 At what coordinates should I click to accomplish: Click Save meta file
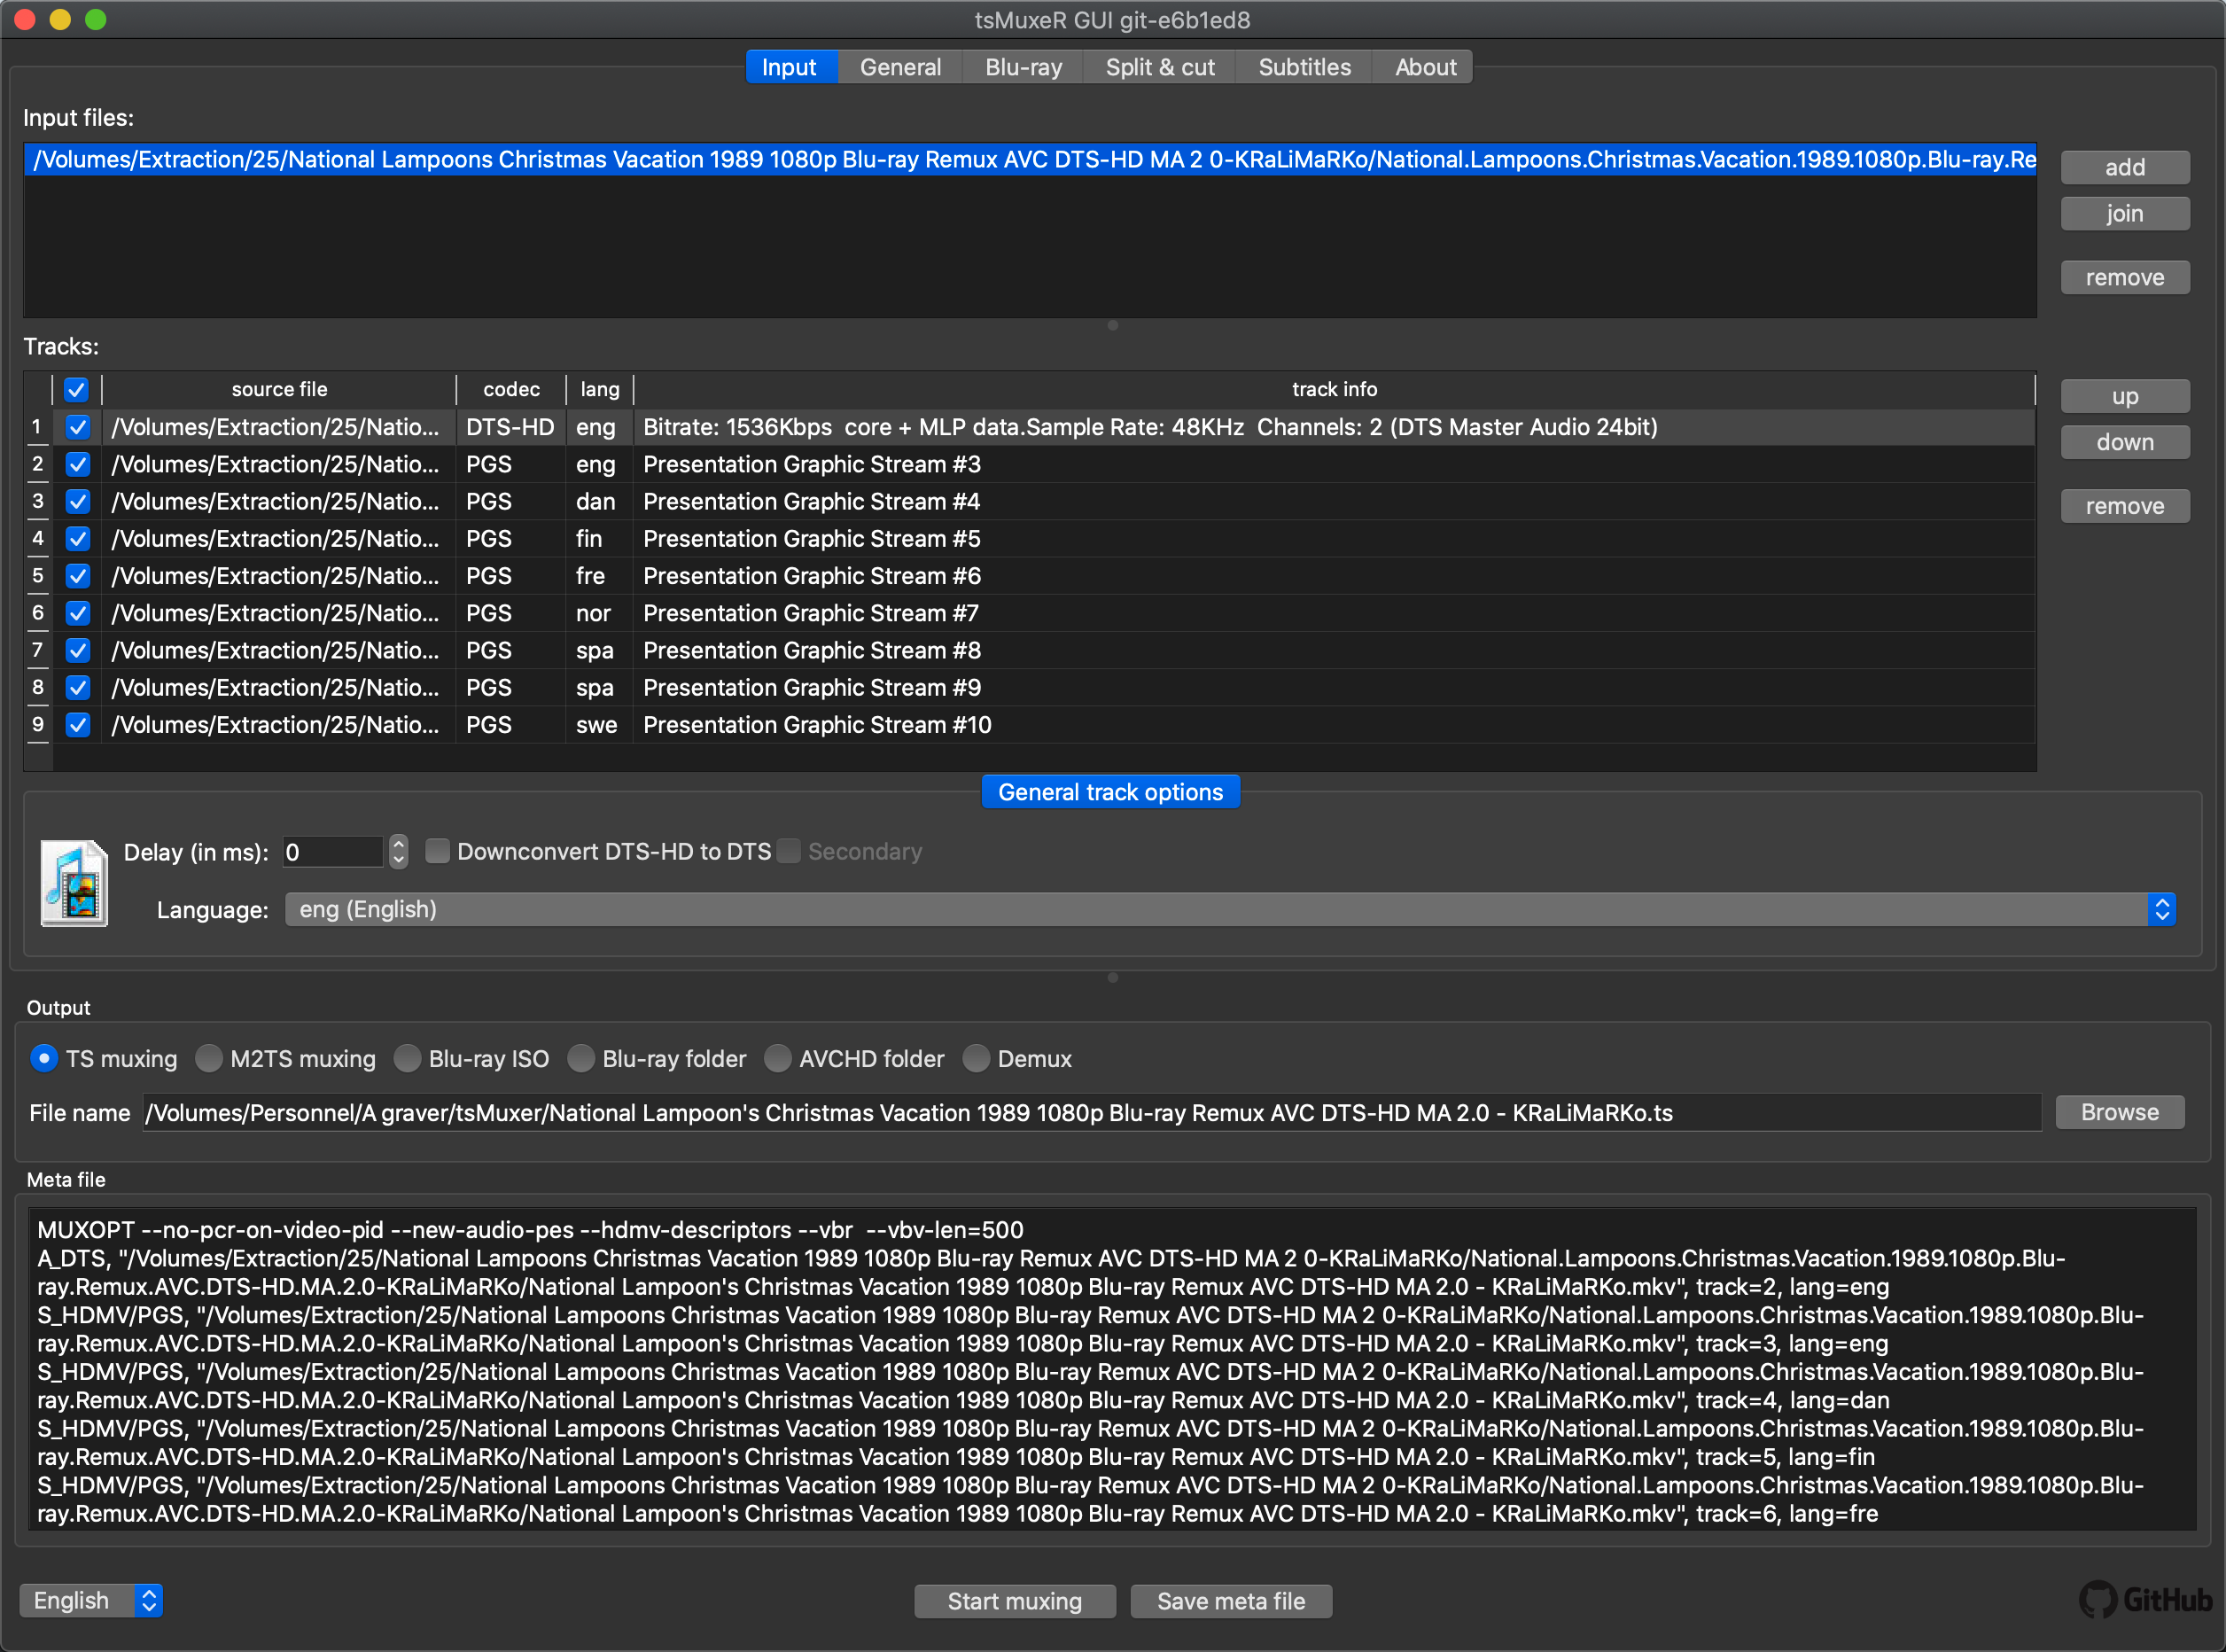(x=1230, y=1601)
